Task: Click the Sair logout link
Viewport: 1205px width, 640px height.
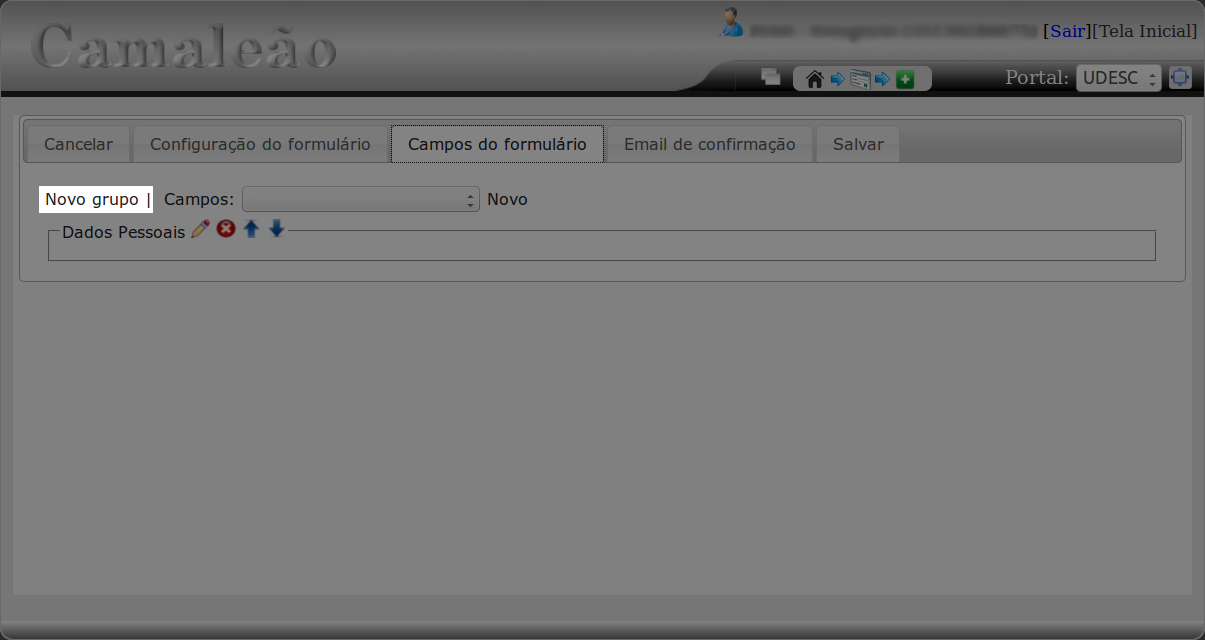Action: pyautogui.click(x=1067, y=31)
